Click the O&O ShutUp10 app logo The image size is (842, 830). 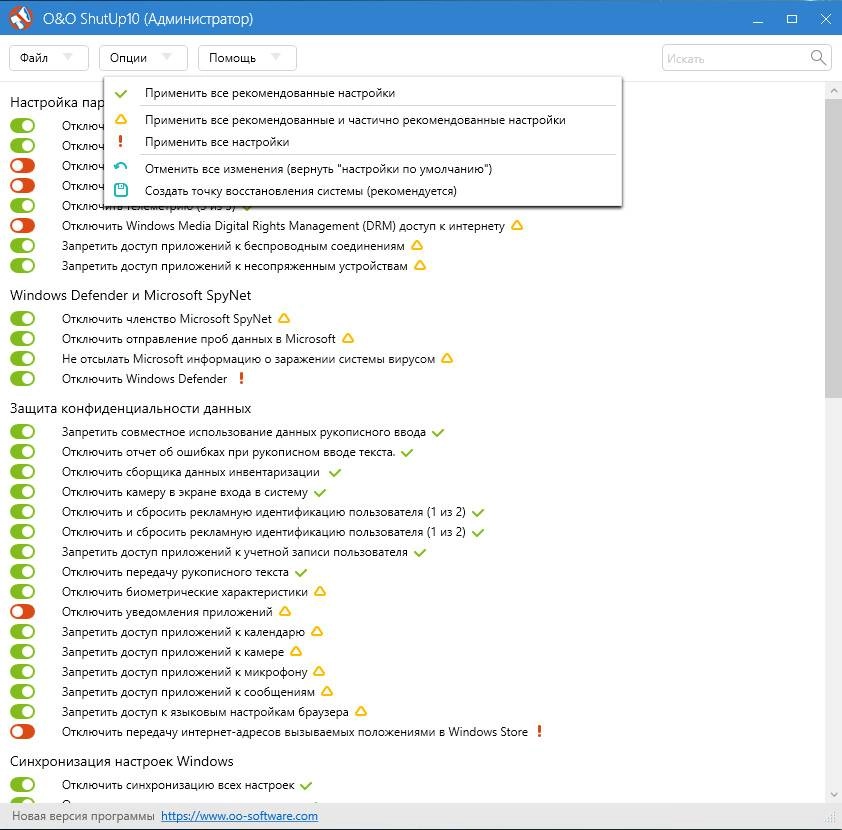coord(20,18)
